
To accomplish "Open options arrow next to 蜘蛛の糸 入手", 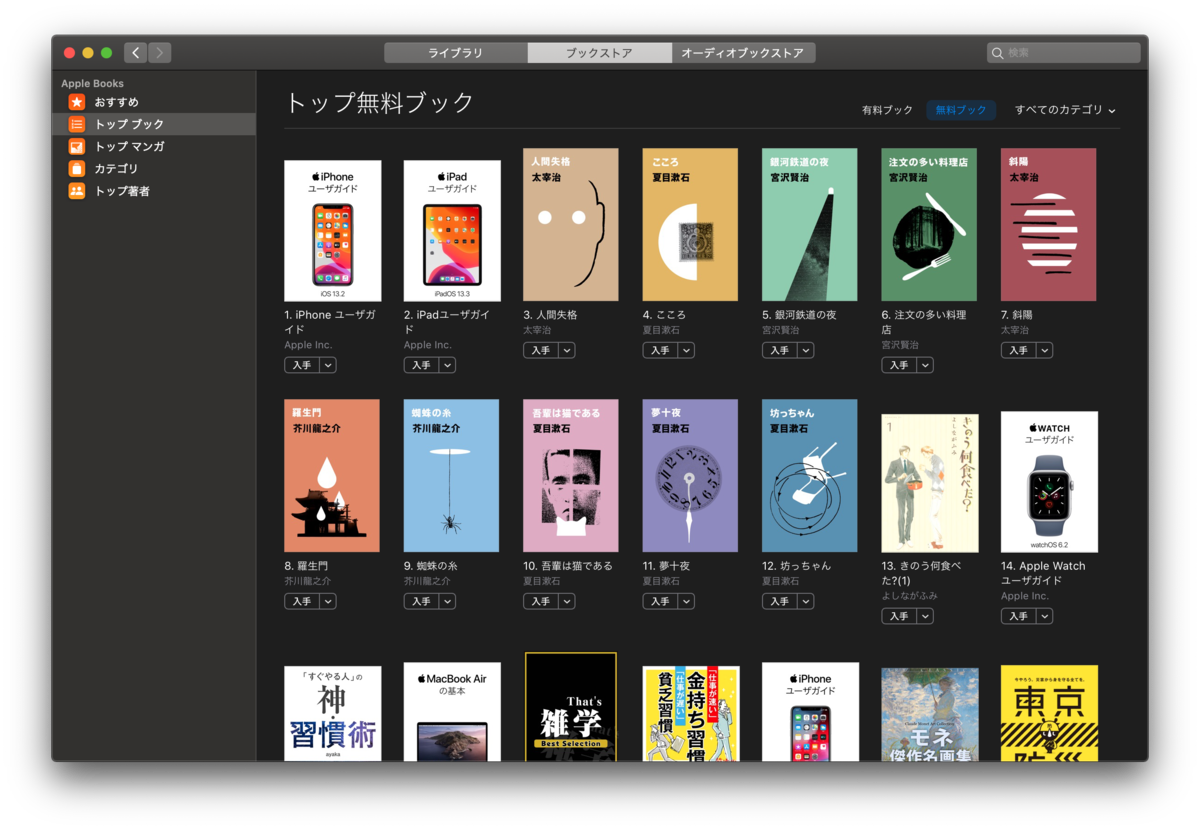I will pyautogui.click(x=447, y=601).
